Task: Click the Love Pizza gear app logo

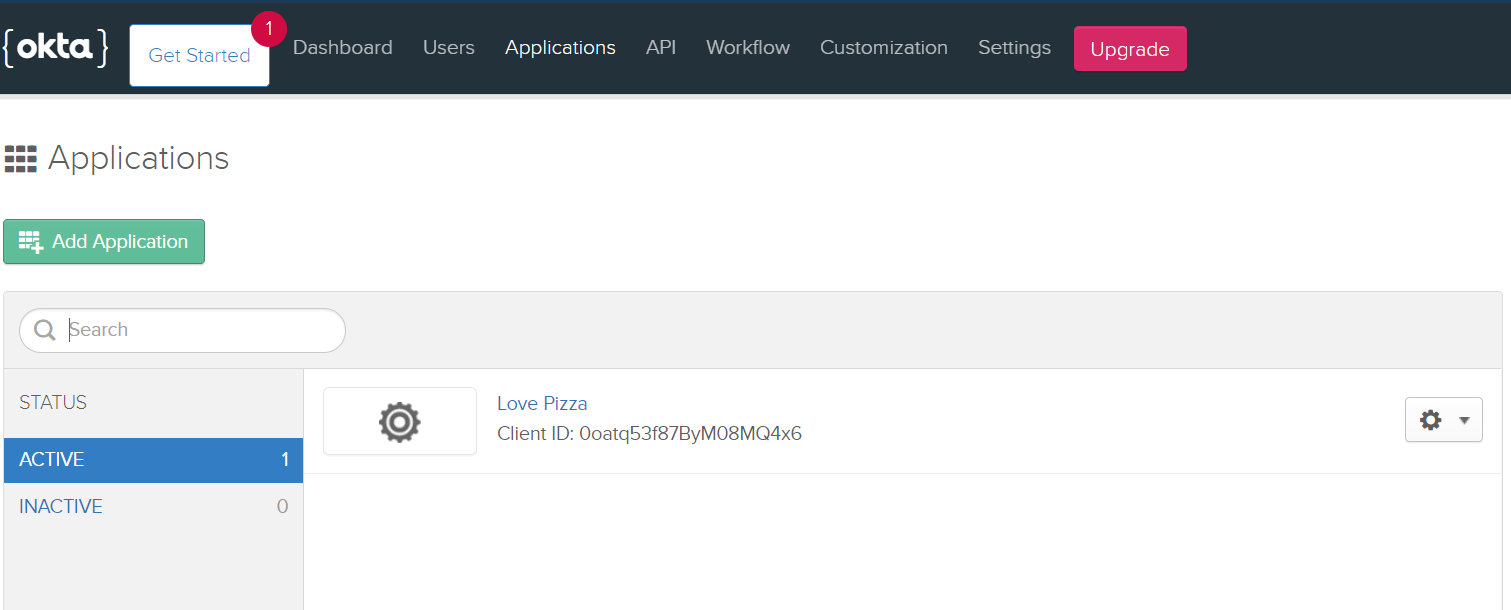Action: coord(400,421)
